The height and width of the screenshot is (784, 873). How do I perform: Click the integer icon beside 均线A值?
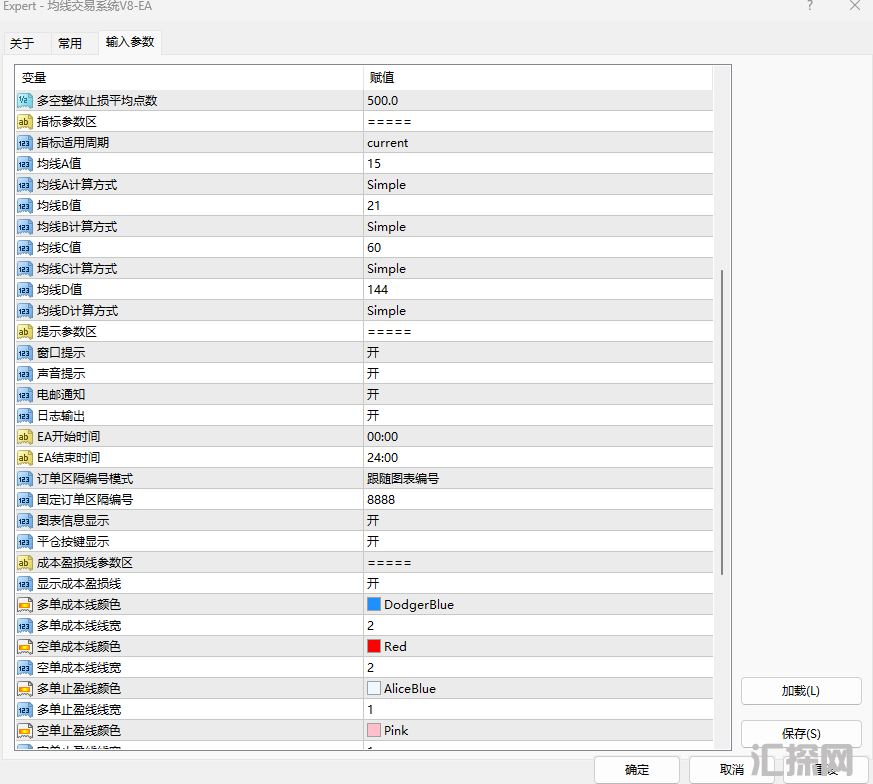[x=25, y=163]
